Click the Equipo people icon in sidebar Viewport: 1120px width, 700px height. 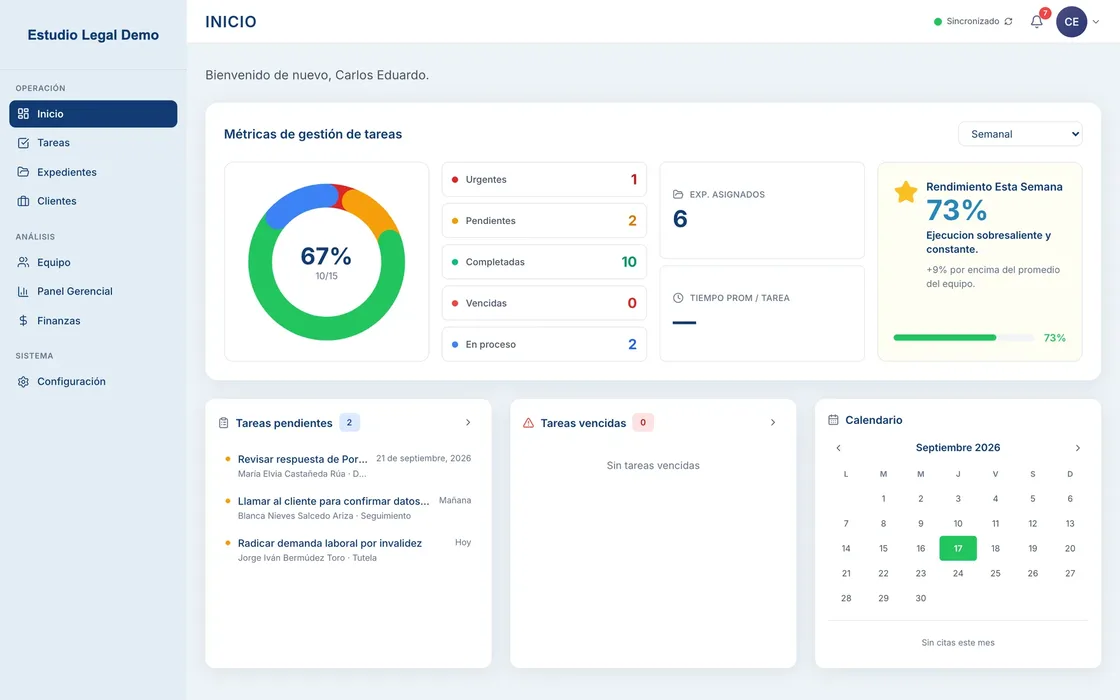pyautogui.click(x=24, y=262)
